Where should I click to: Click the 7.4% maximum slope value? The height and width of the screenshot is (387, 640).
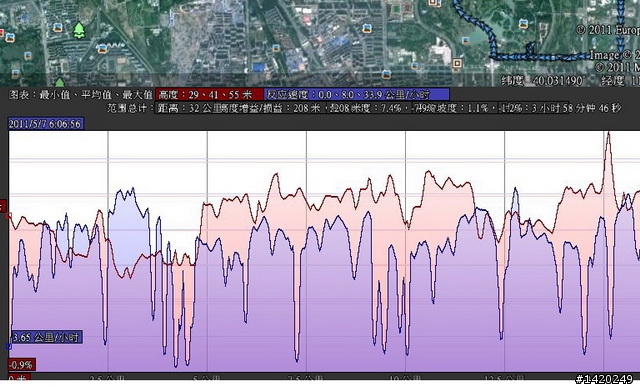click(391, 108)
